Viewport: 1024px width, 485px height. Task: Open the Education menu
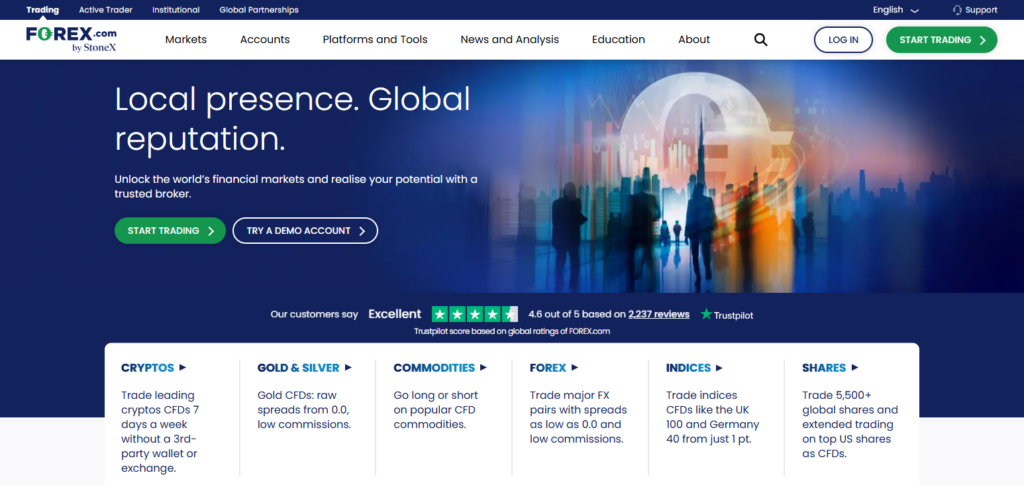point(618,39)
